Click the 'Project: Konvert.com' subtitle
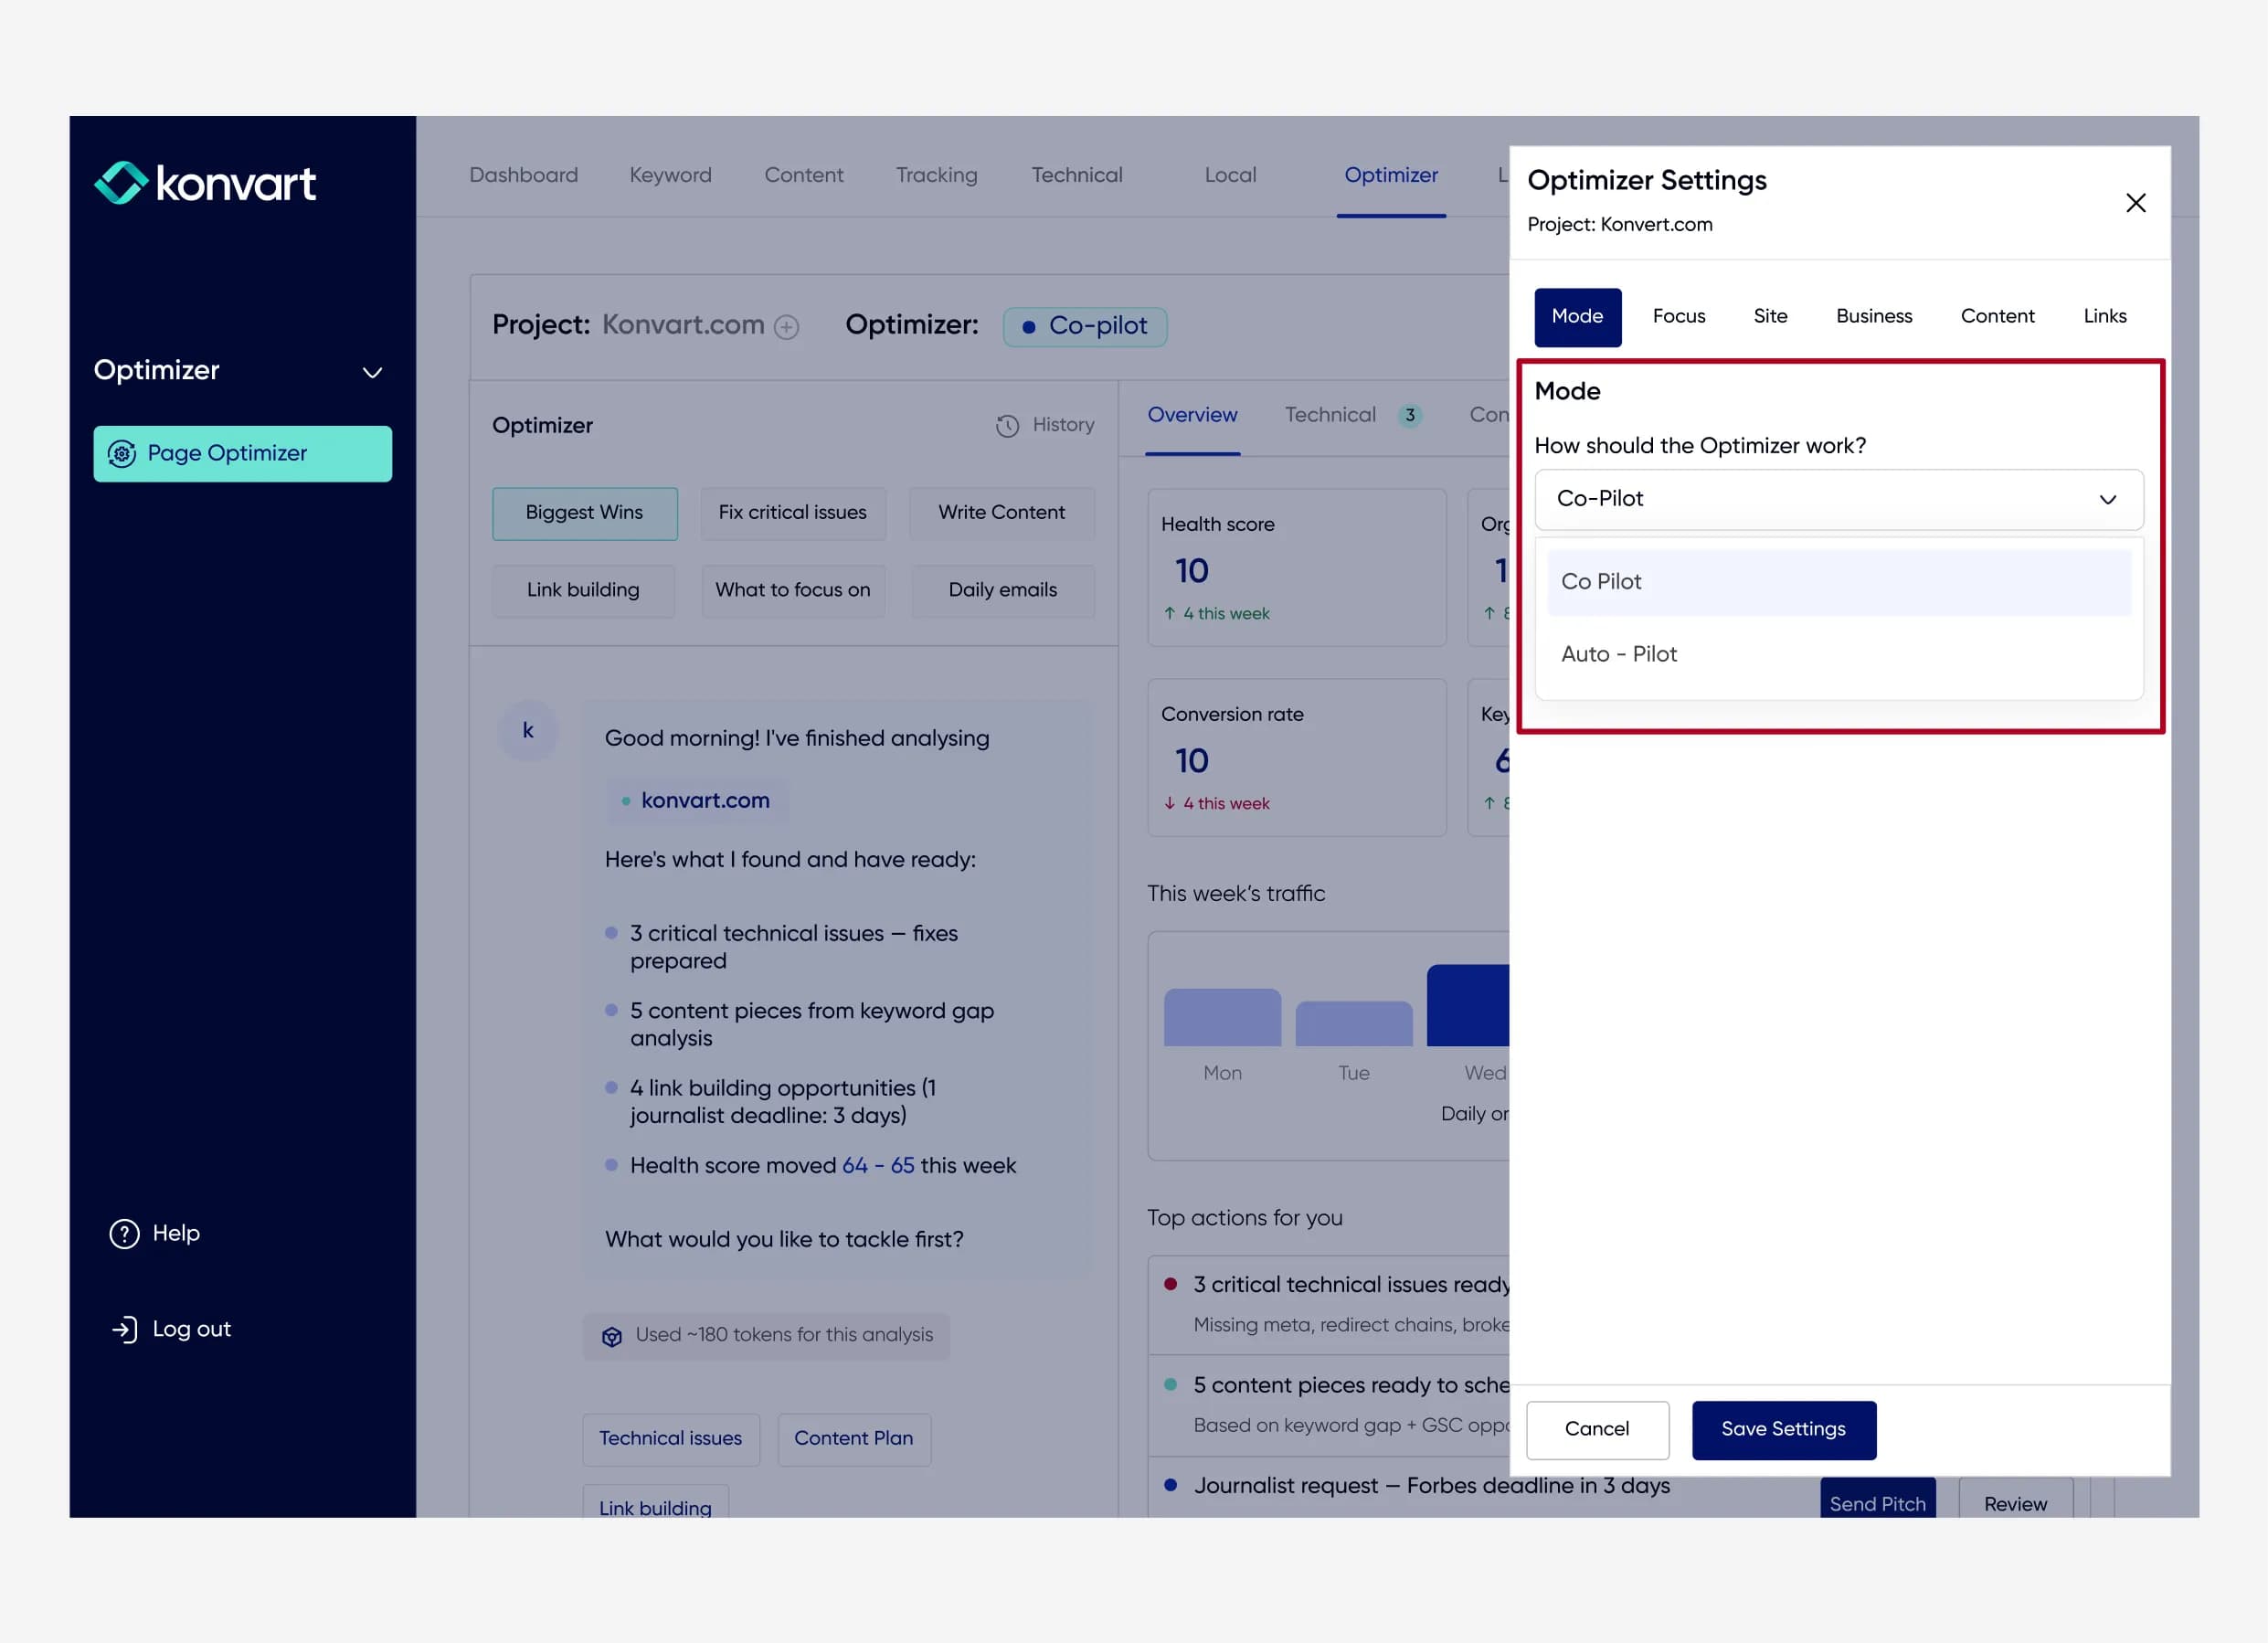The height and width of the screenshot is (1643, 2268). pyautogui.click(x=1619, y=225)
